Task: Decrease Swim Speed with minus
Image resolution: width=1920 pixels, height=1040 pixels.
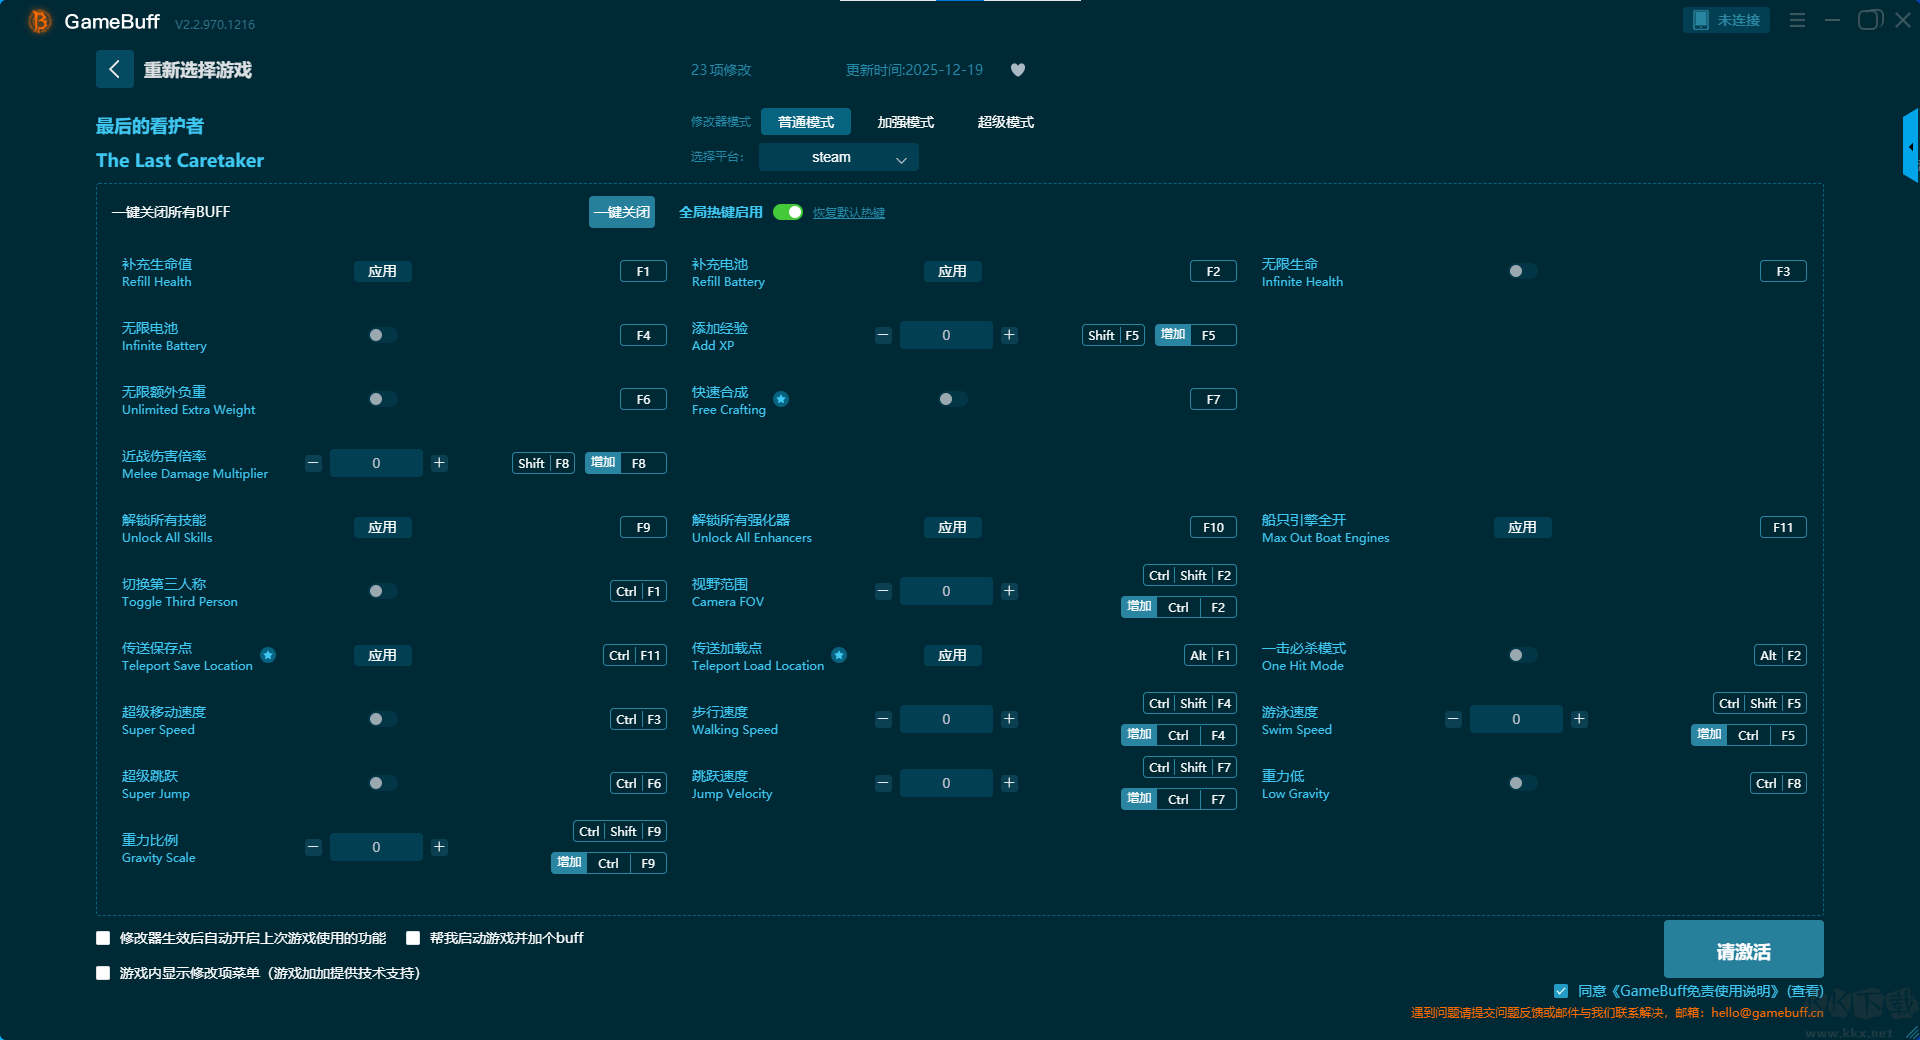Action: [x=1453, y=719]
